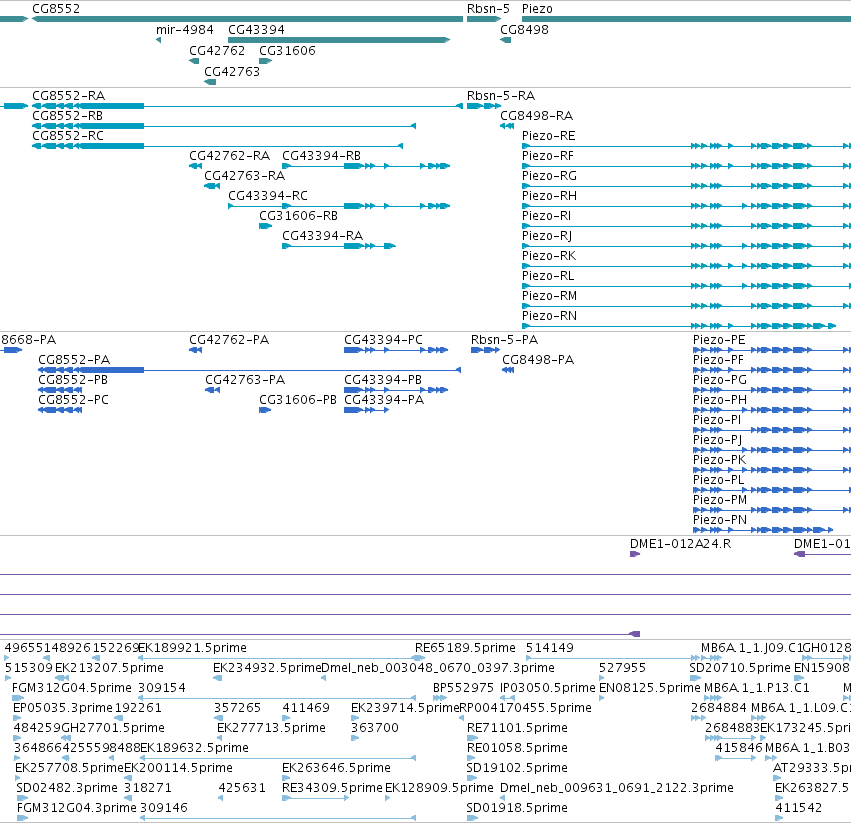Click the Piezo-PG protein label
This screenshot has height=823, width=851.
pos(720,381)
